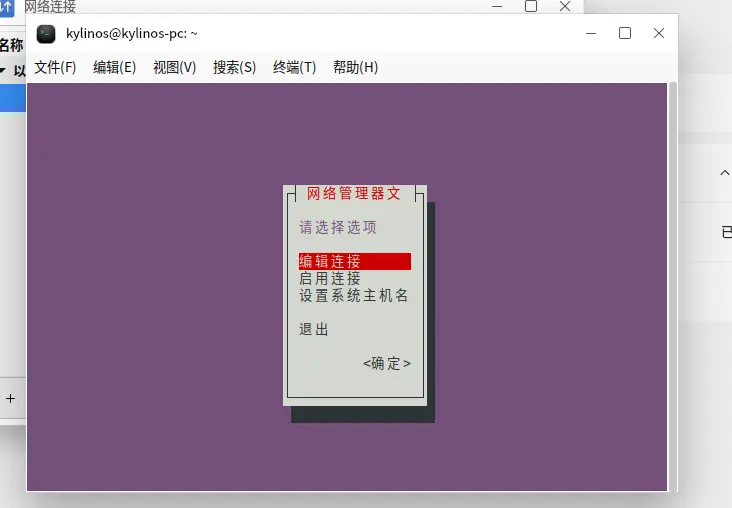Image resolution: width=732 pixels, height=508 pixels.
Task: Click the 网络连接 window network icon
Action: (x=7, y=7)
